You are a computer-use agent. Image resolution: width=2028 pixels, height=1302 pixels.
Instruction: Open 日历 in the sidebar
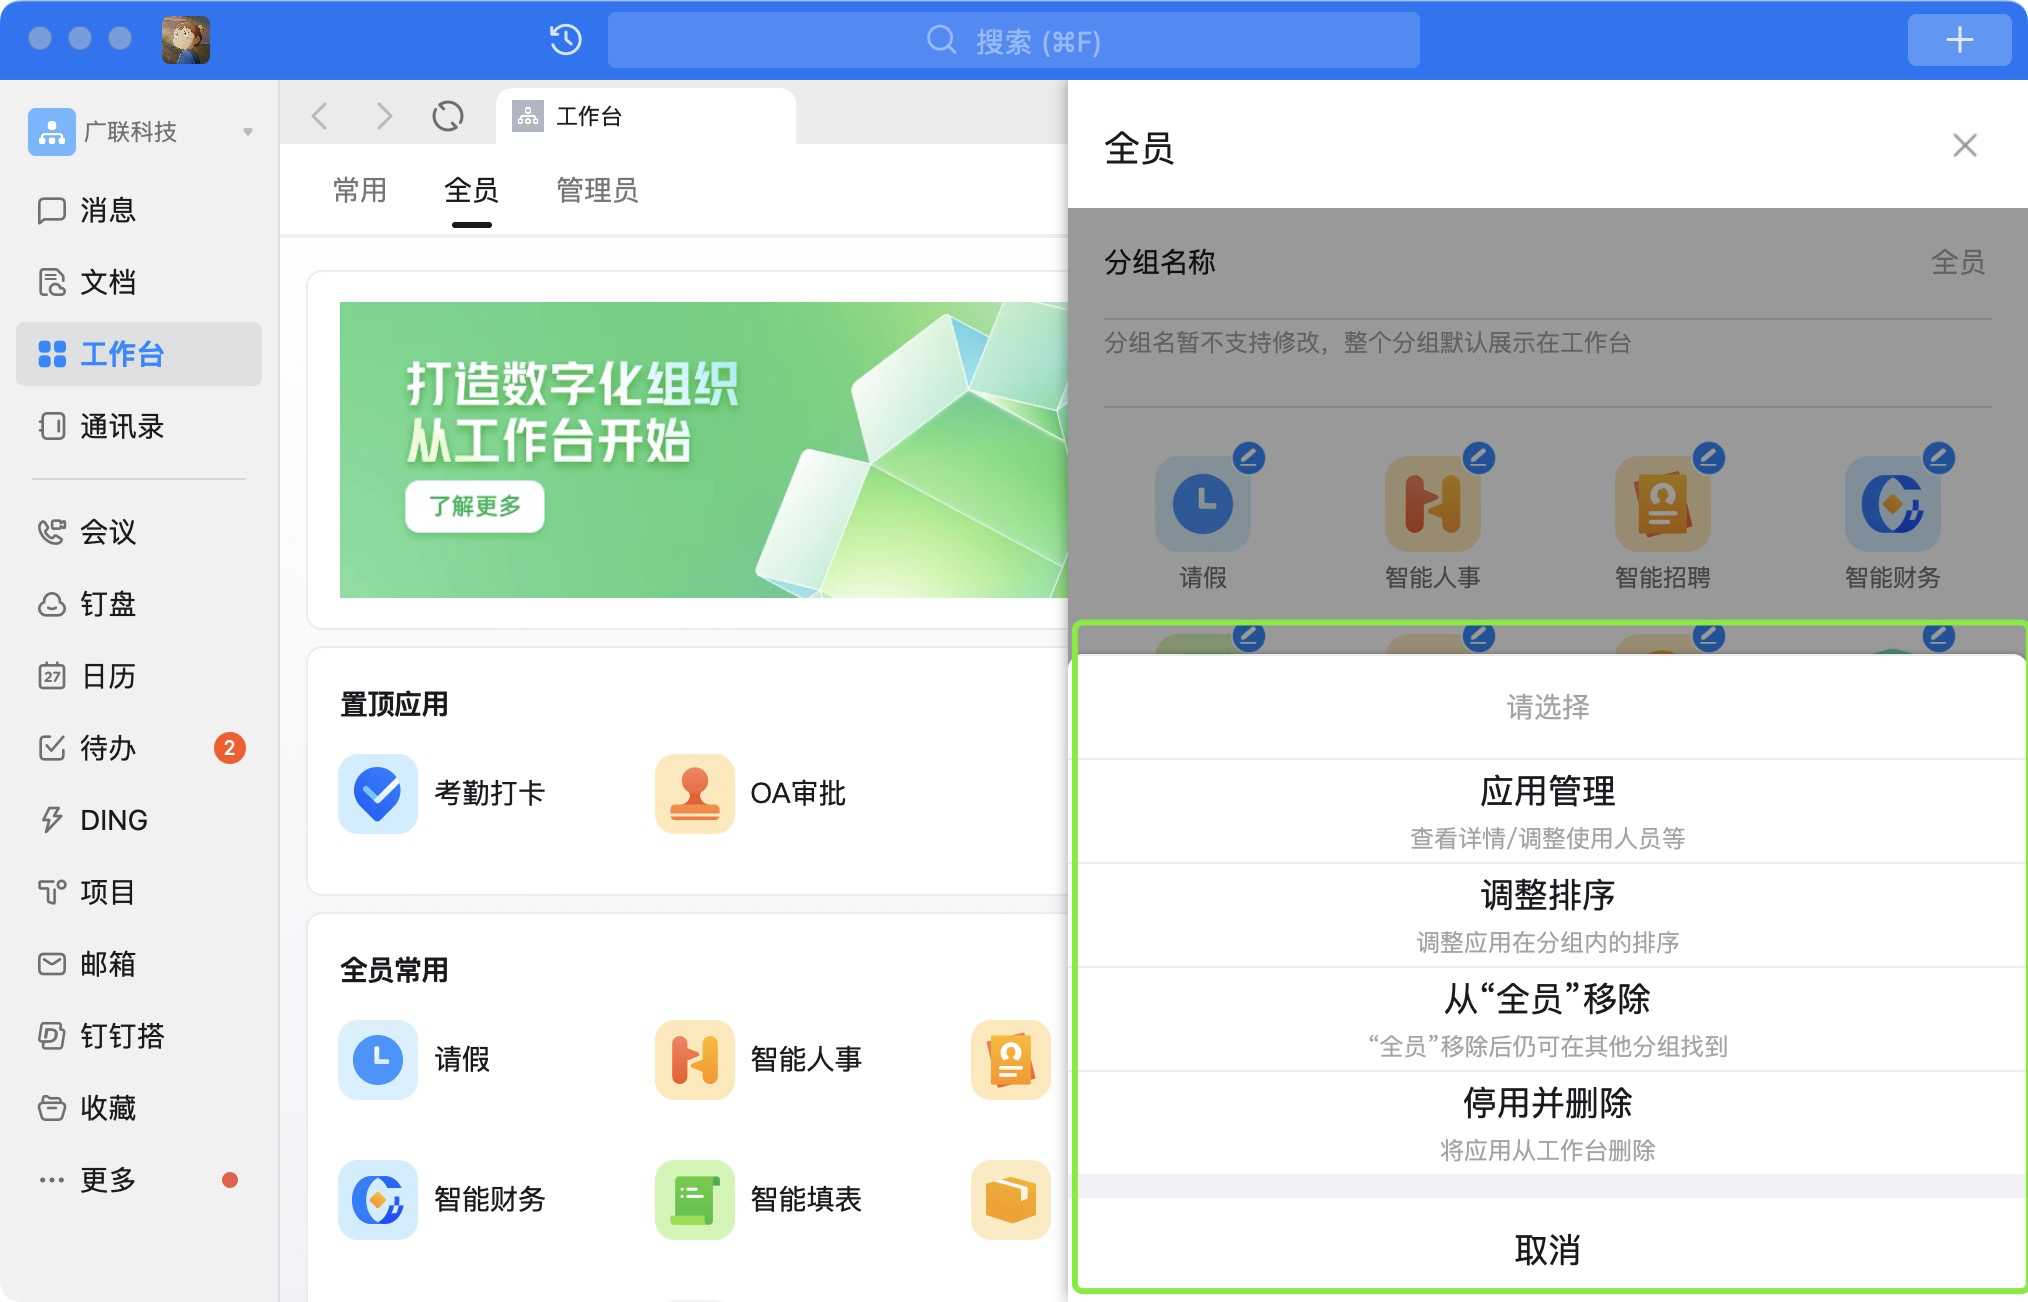pos(139,676)
